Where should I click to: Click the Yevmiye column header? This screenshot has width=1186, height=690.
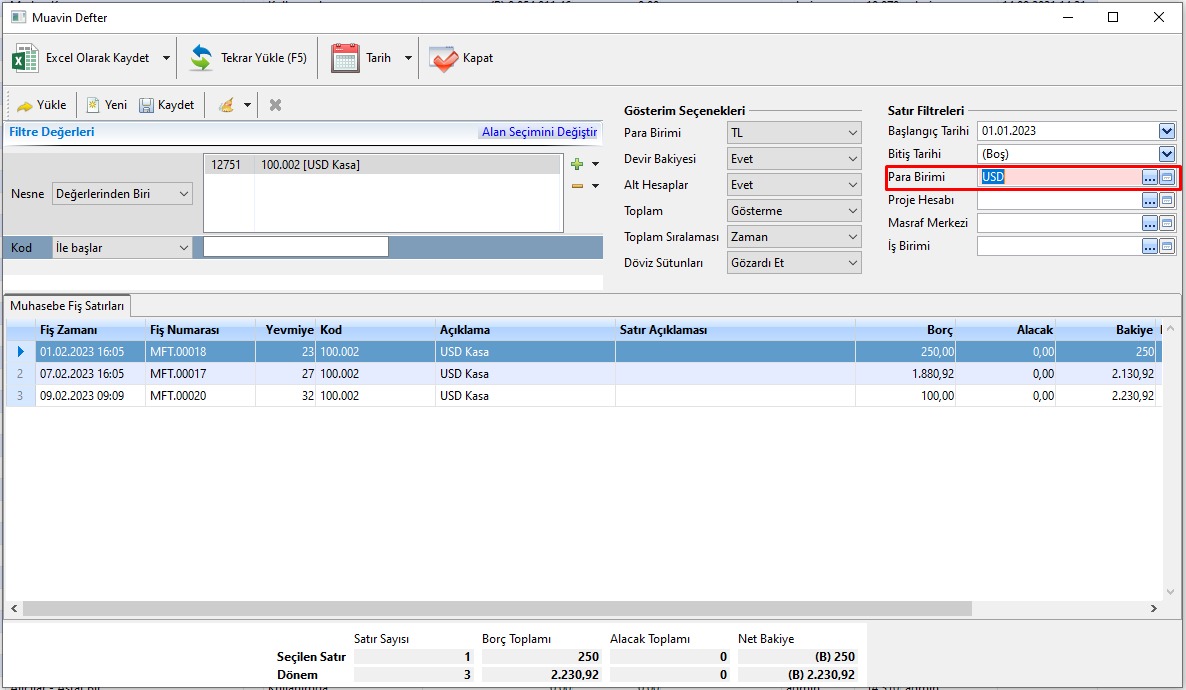click(x=286, y=330)
